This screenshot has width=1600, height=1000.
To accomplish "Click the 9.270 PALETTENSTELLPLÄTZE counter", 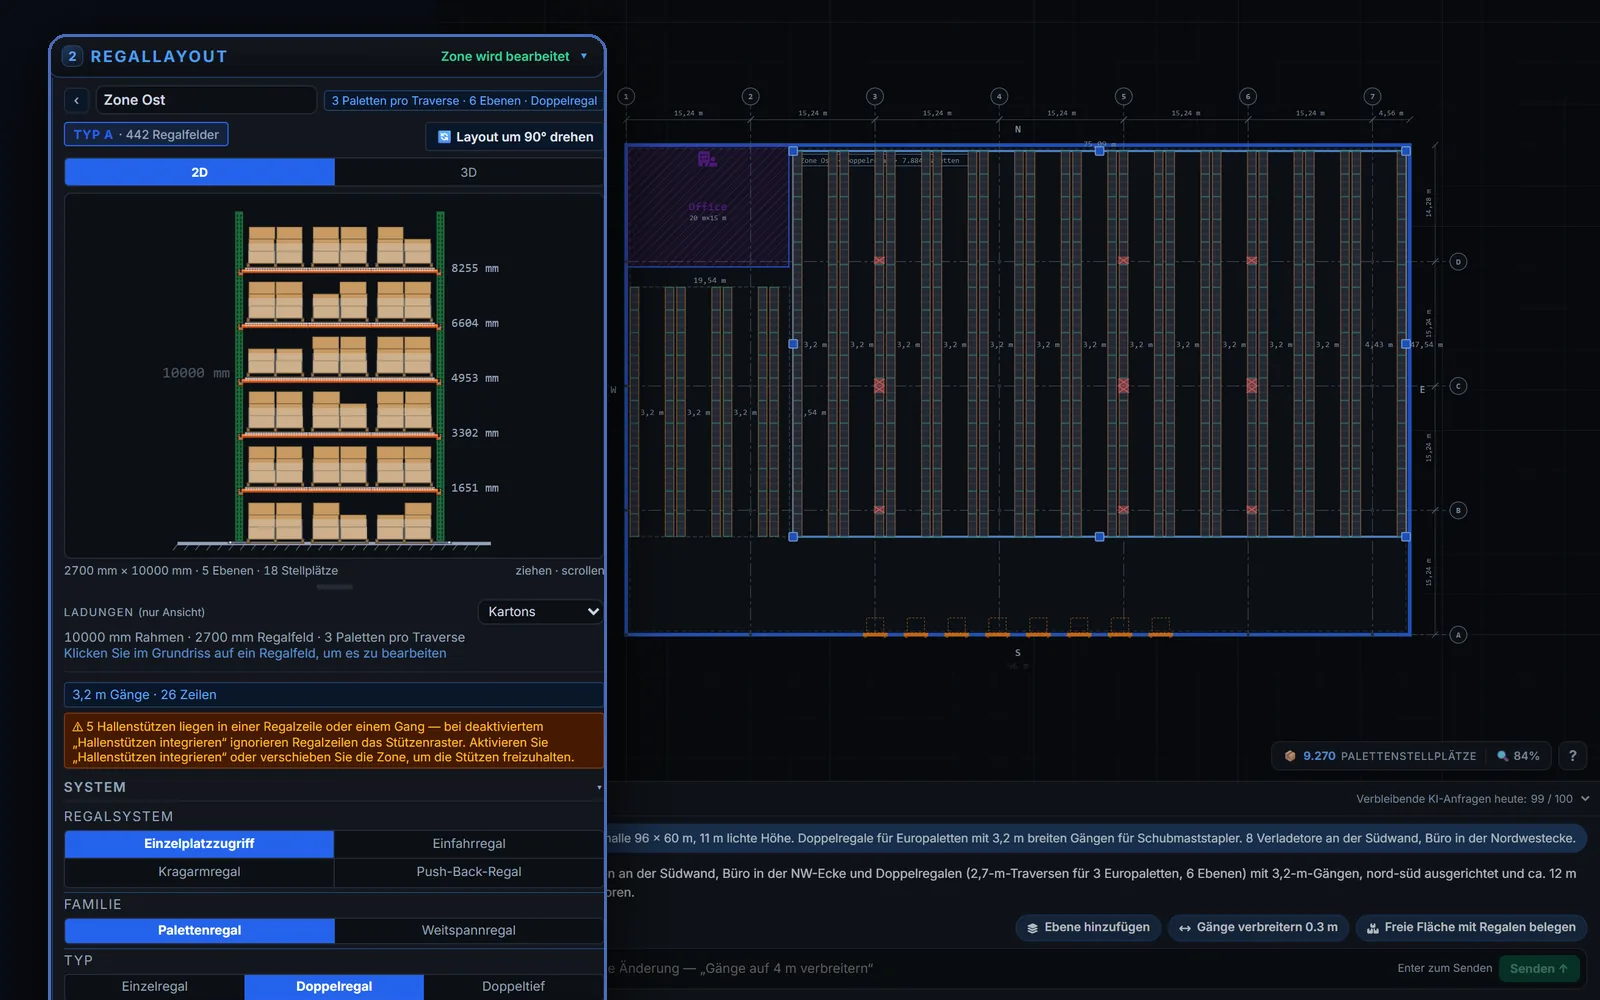I will point(1380,756).
